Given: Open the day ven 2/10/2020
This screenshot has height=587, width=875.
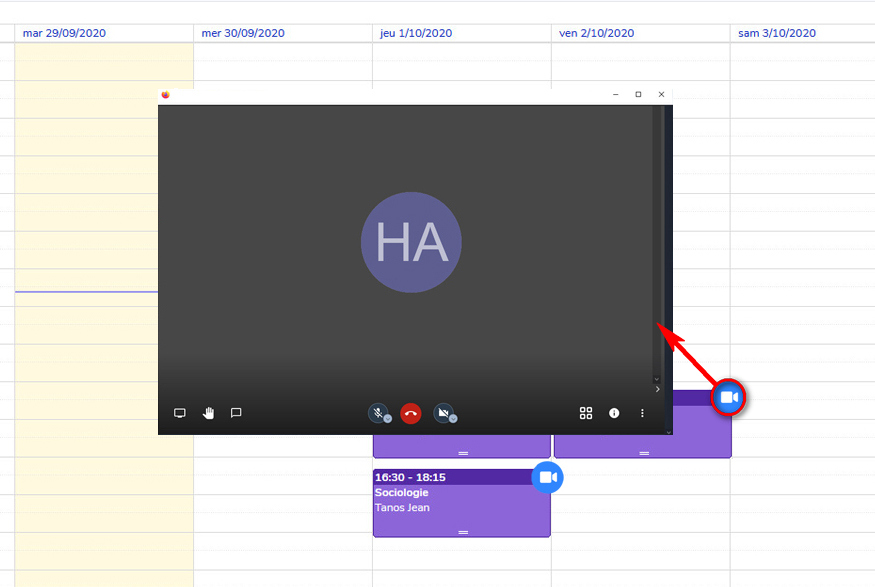Looking at the screenshot, I should (x=597, y=33).
